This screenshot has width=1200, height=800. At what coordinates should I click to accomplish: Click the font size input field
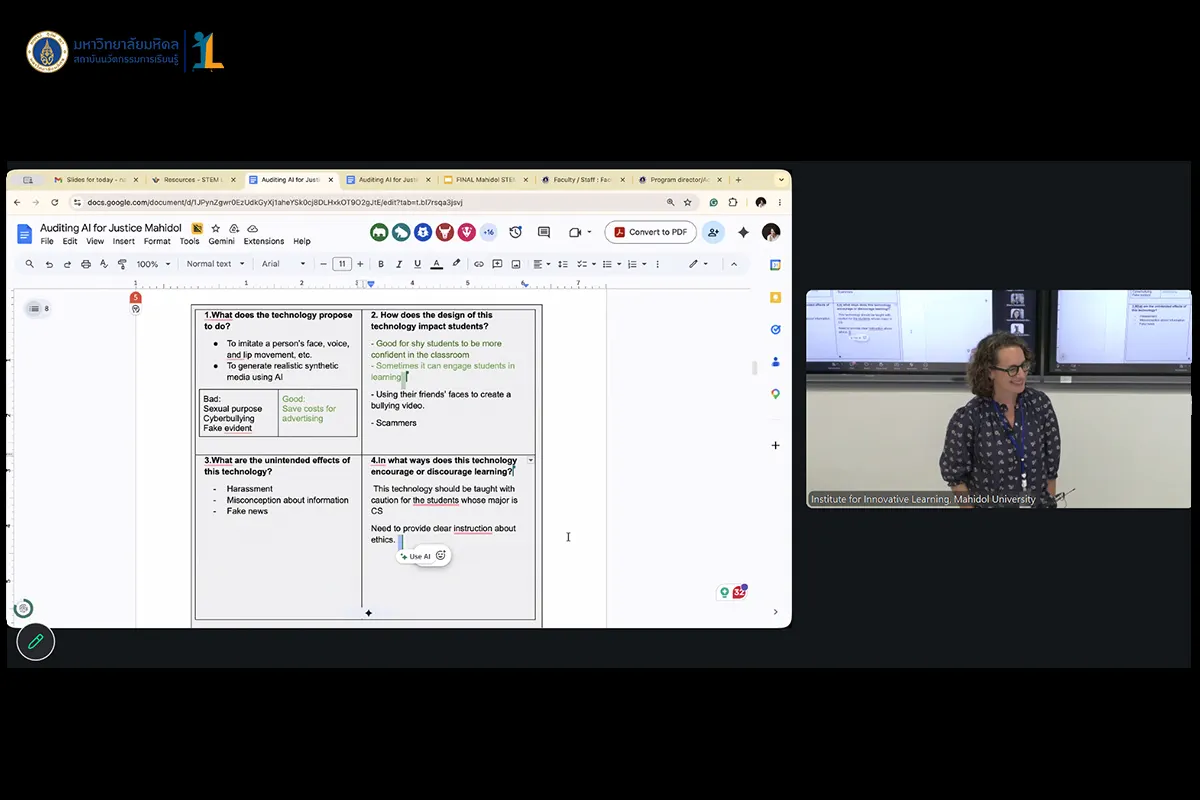[x=342, y=264]
